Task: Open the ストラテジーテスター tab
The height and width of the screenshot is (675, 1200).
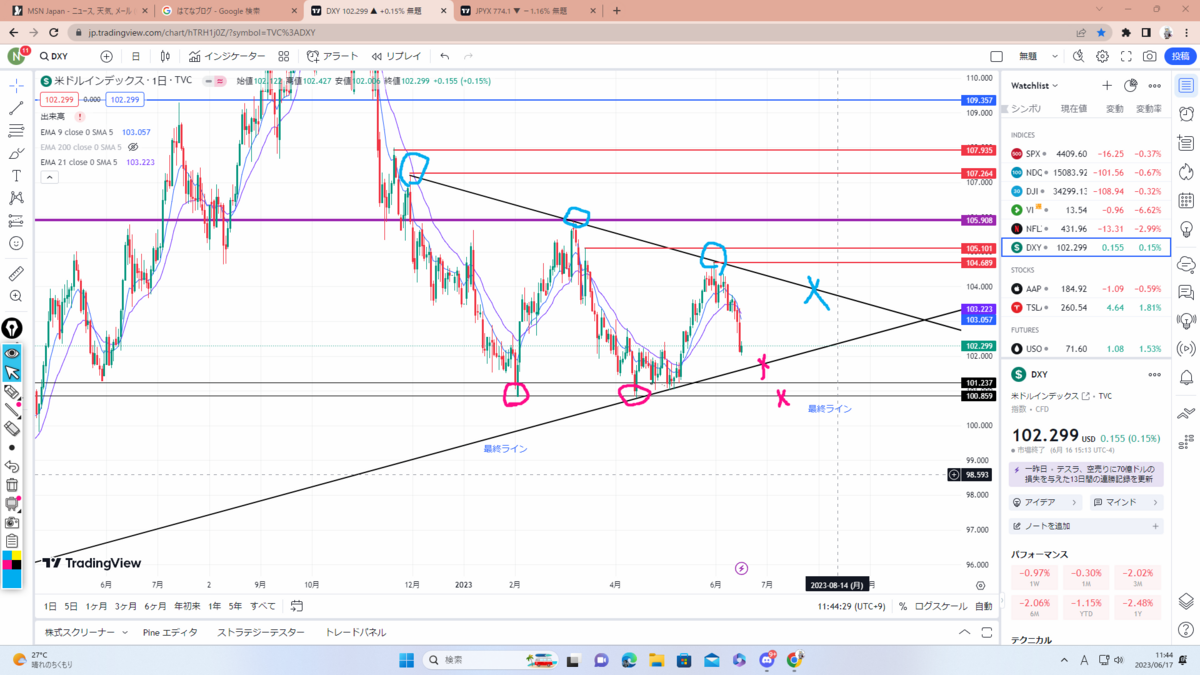Action: [x=261, y=632]
